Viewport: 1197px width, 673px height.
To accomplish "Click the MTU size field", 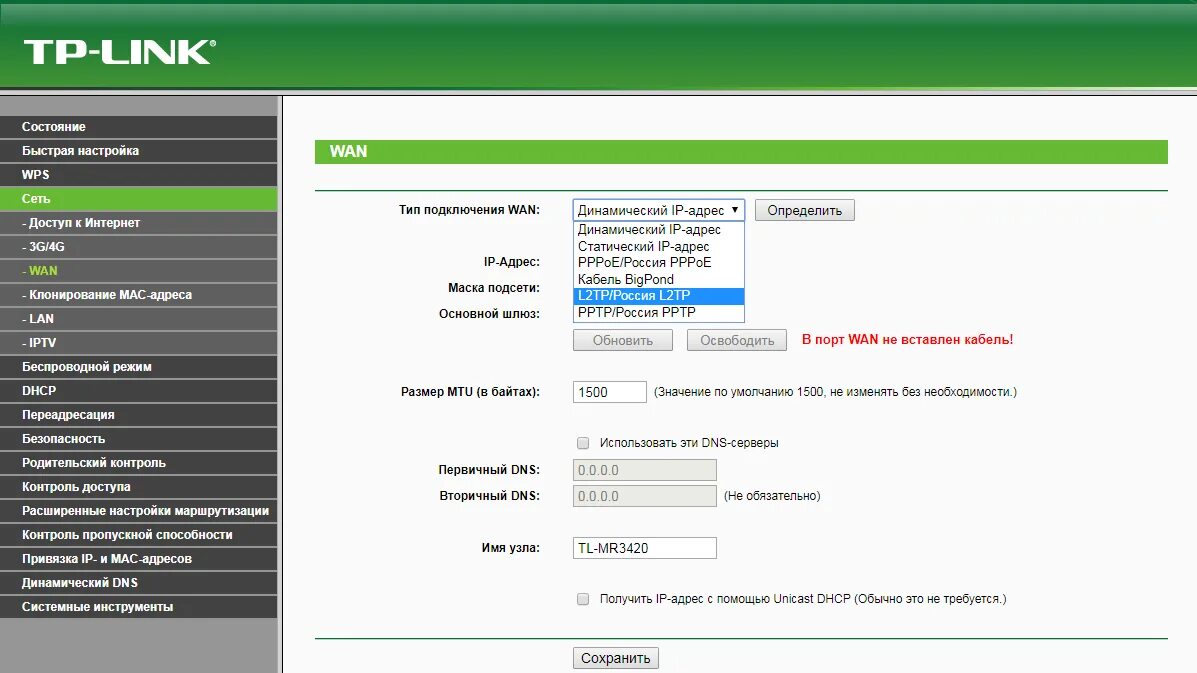I will click(x=609, y=392).
